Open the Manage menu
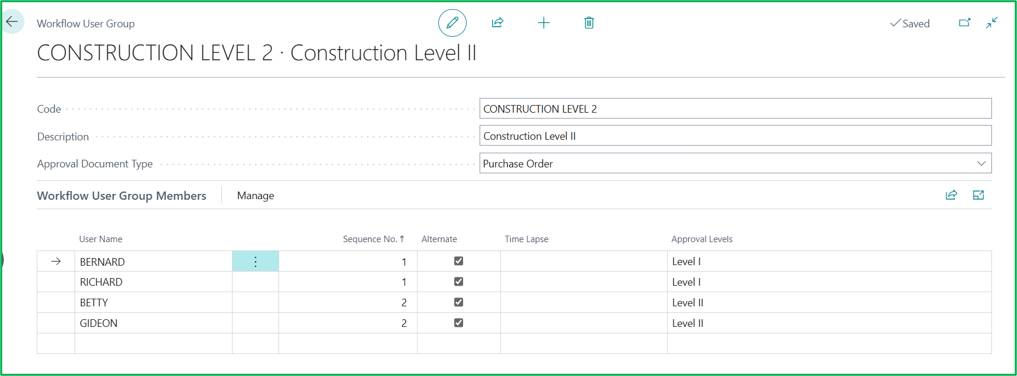 click(256, 196)
